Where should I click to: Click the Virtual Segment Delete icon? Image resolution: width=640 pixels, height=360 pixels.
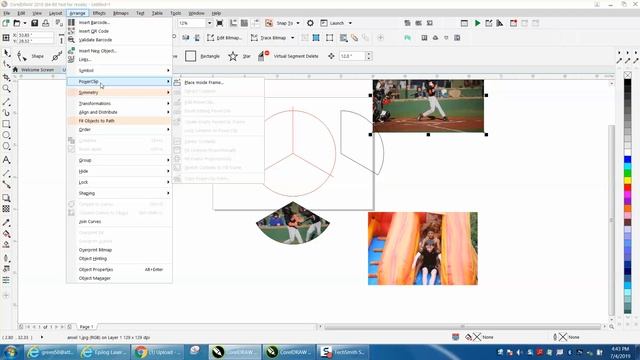tap(263, 56)
